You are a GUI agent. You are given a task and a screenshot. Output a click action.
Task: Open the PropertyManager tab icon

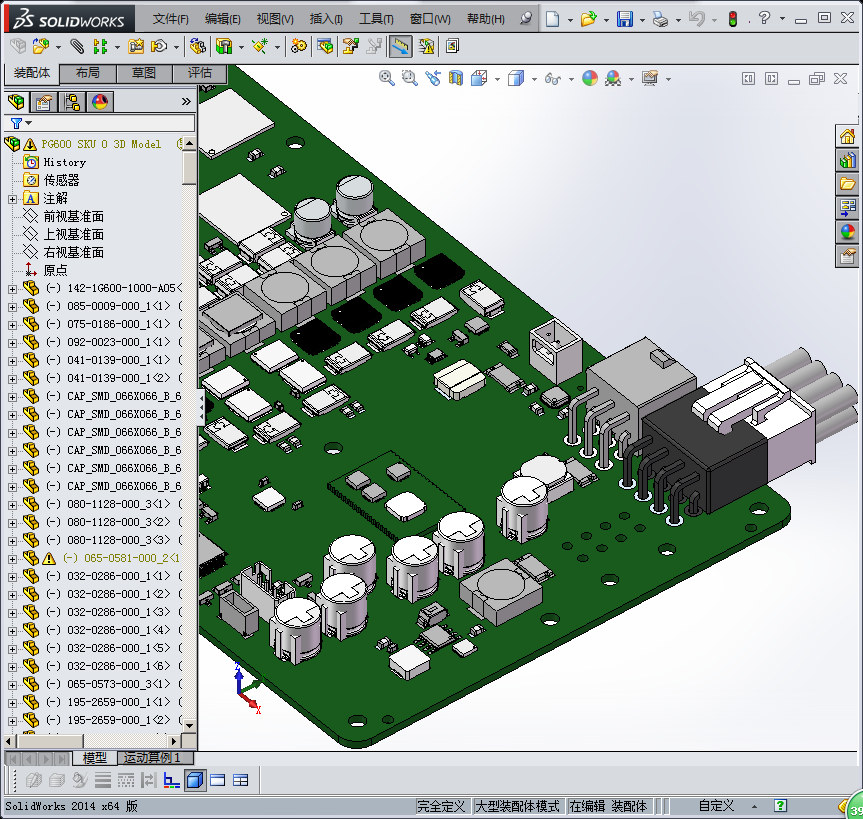tap(43, 101)
